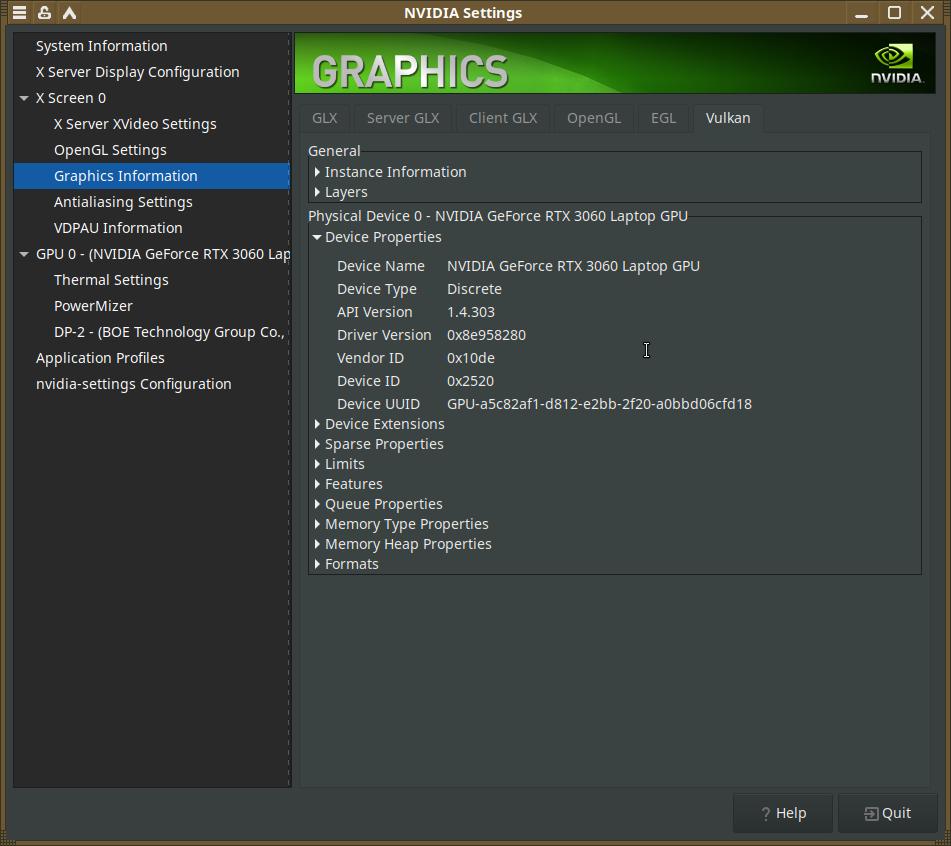Click the Driver Version value 0x8e958280
Screen dimensions: 951x846
pos(486,335)
